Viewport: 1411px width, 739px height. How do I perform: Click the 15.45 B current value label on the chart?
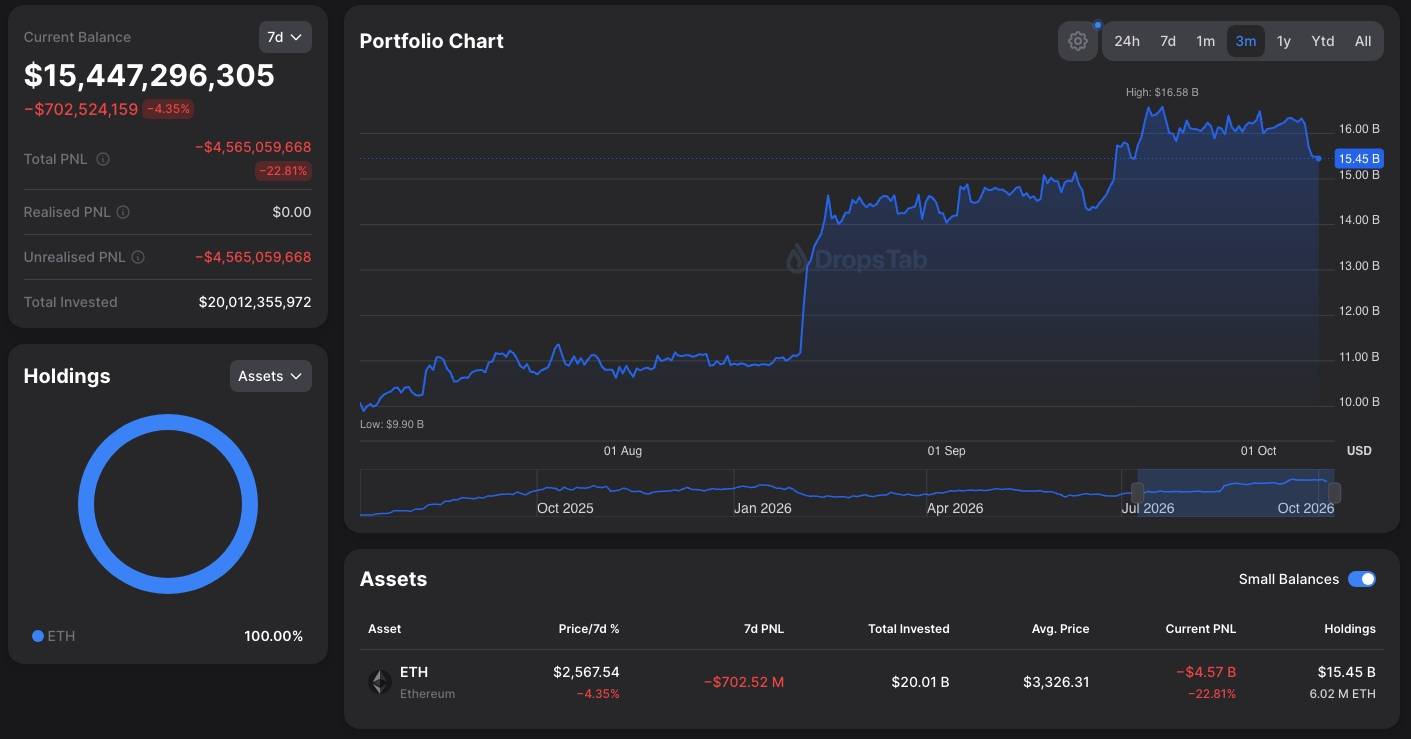tap(1359, 158)
